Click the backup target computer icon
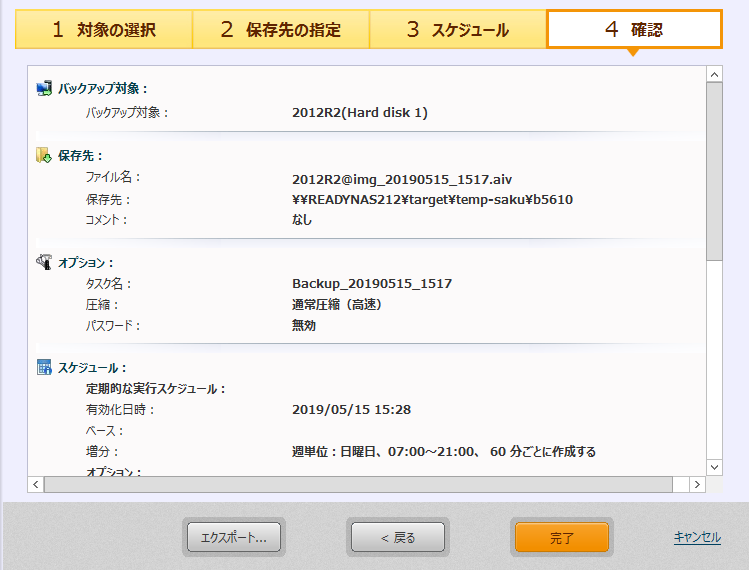Screen dimensions: 749x570 [x=44, y=89]
